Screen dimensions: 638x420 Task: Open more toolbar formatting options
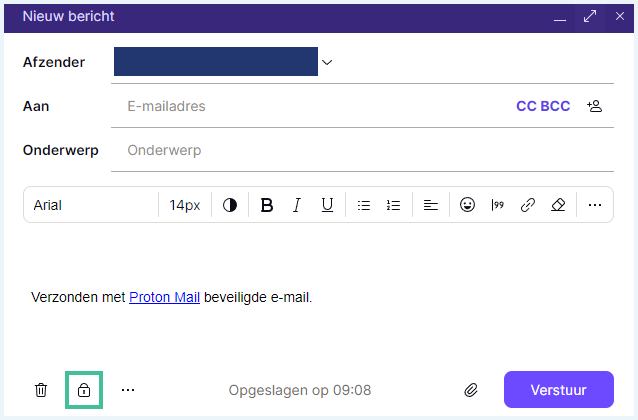click(595, 205)
